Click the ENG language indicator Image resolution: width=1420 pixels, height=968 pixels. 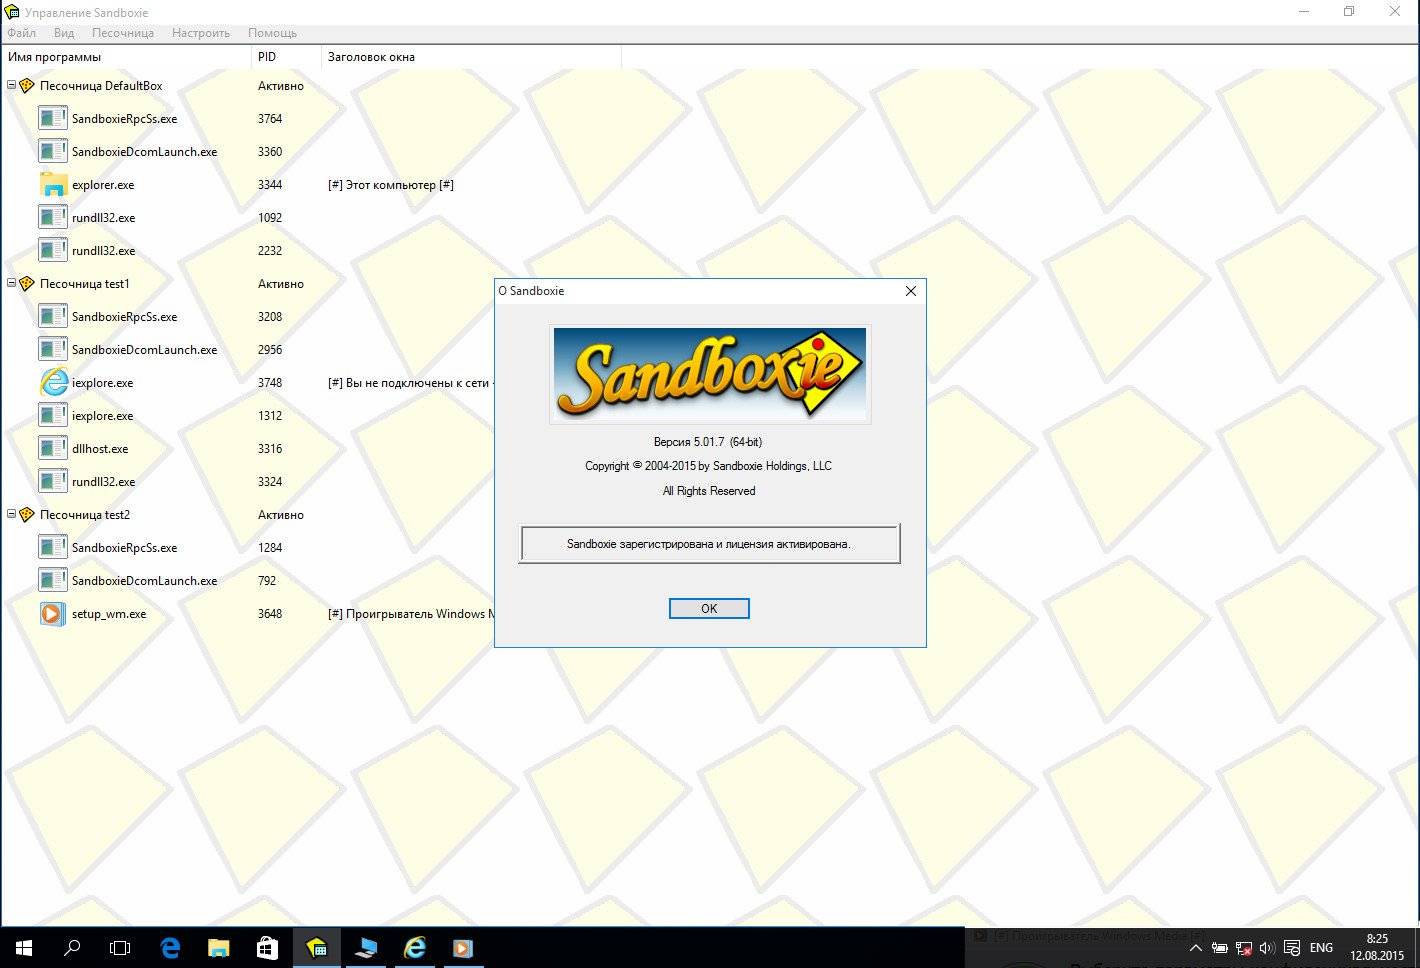[1321, 948]
